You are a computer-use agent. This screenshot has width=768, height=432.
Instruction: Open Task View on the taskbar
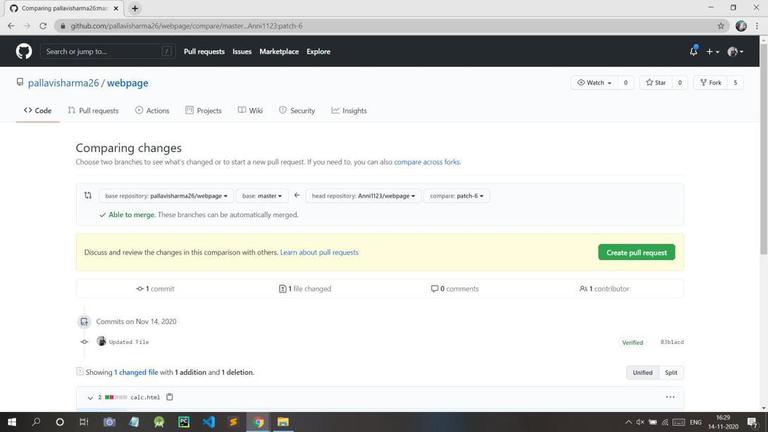(84, 422)
